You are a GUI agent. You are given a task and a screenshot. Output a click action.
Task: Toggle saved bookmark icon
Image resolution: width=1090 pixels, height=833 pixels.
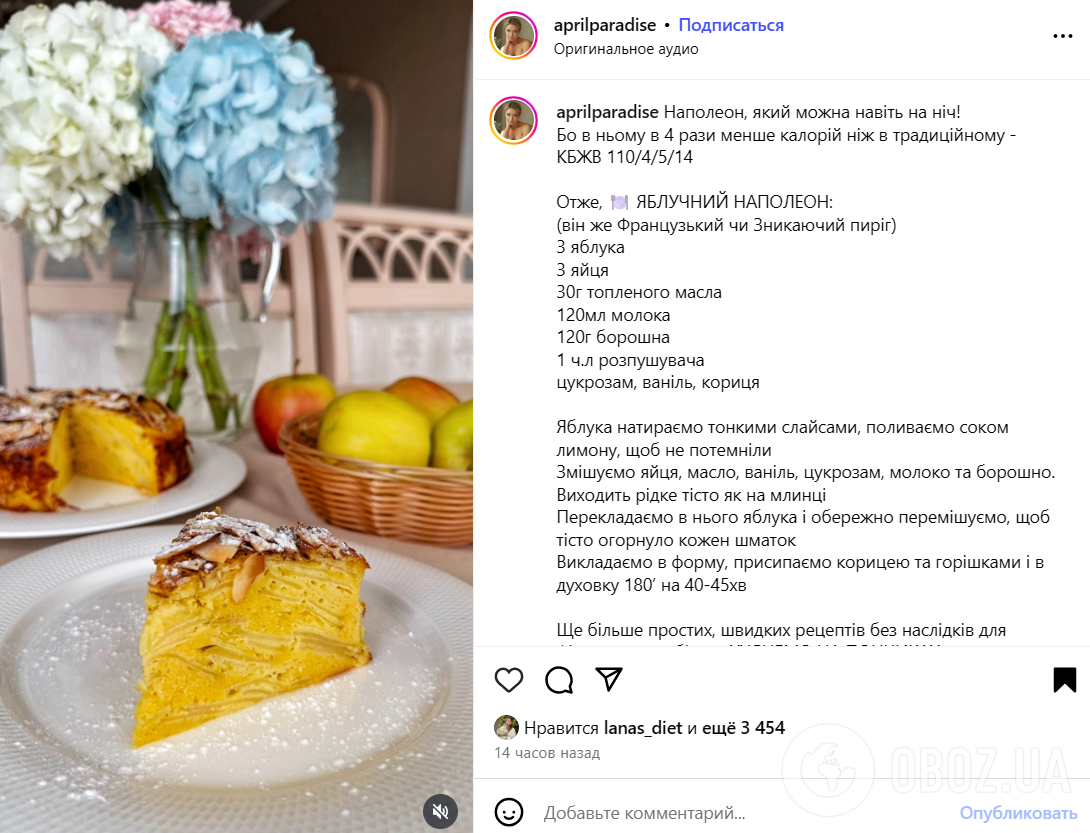coord(1064,679)
